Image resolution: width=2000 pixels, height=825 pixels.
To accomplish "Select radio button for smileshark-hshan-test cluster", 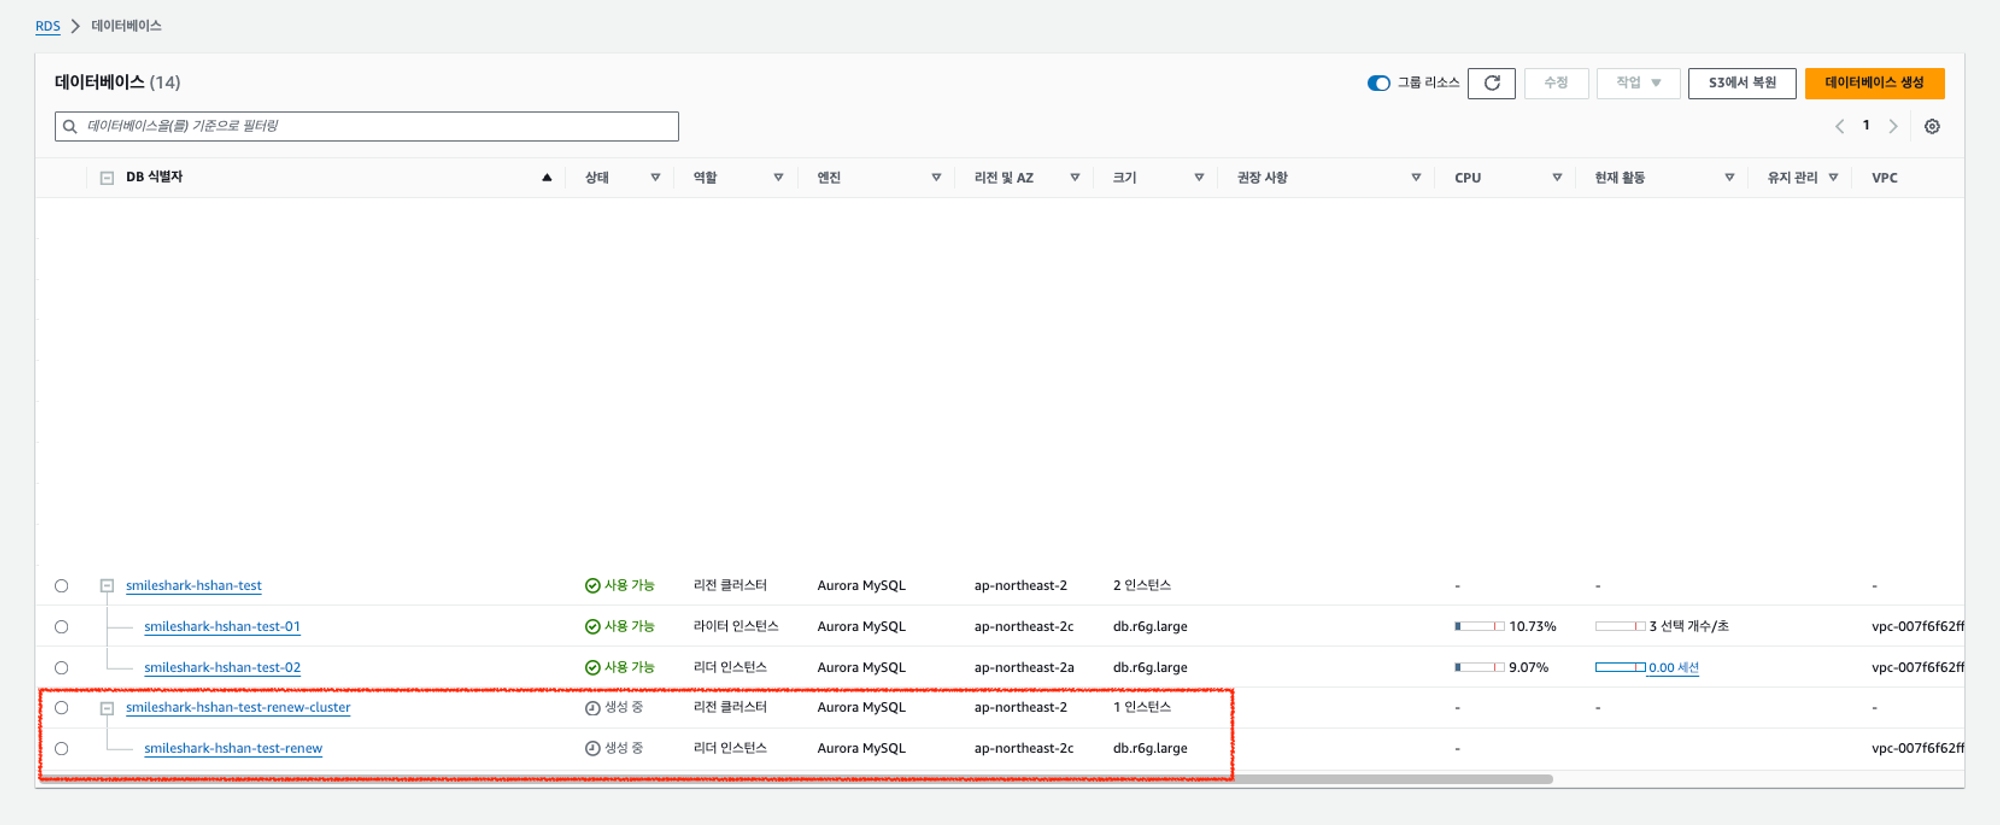I will click(x=62, y=586).
